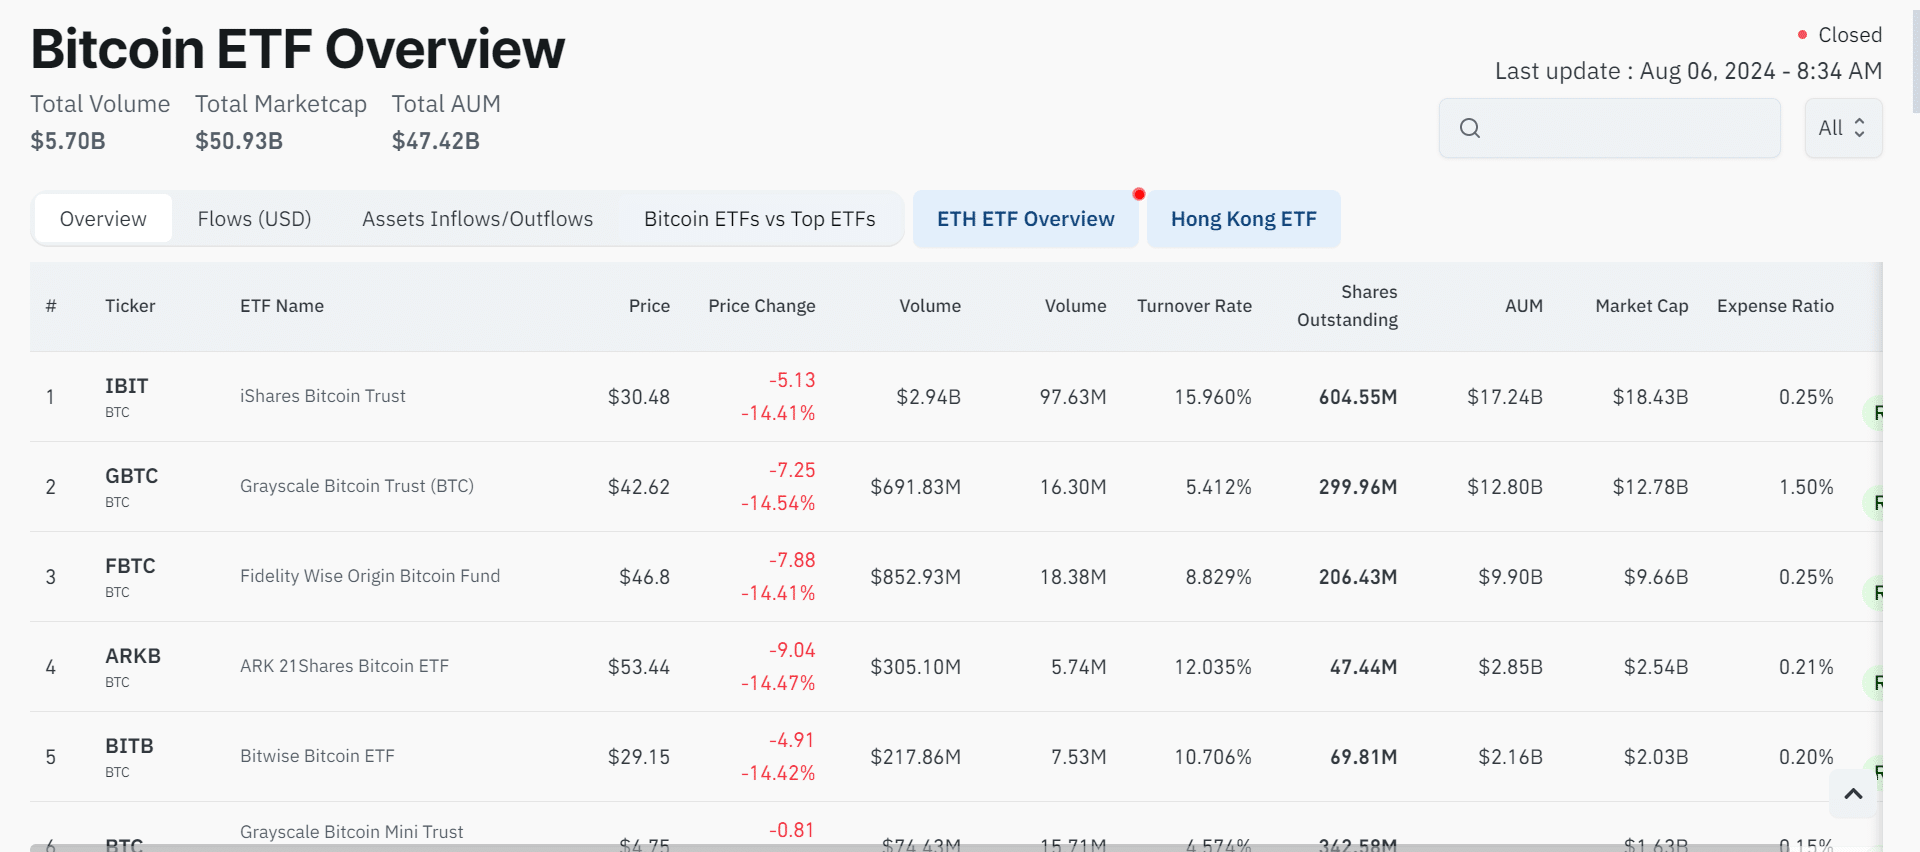Open Bitcoin ETFs vs Top ETFs tab

[x=759, y=219]
